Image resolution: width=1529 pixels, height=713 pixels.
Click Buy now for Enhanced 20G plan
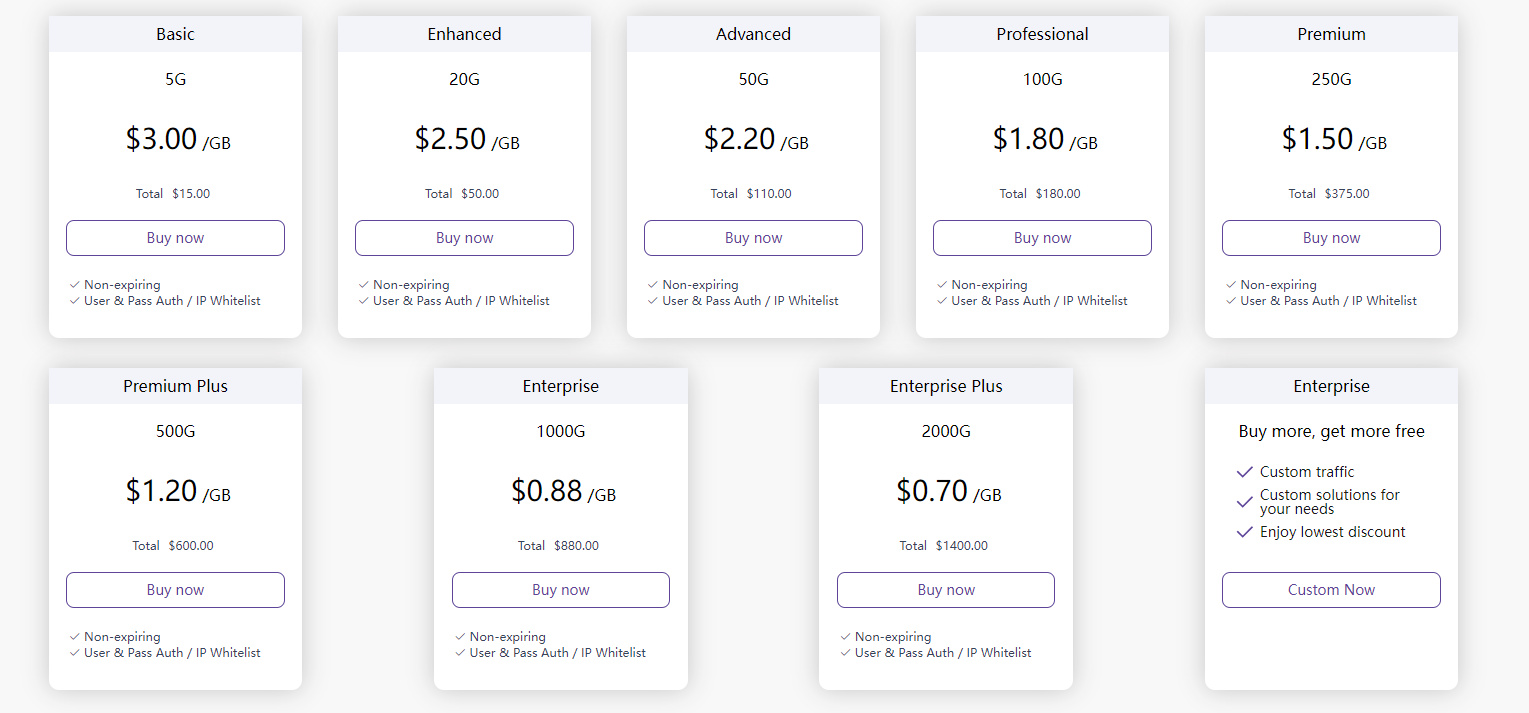point(464,238)
